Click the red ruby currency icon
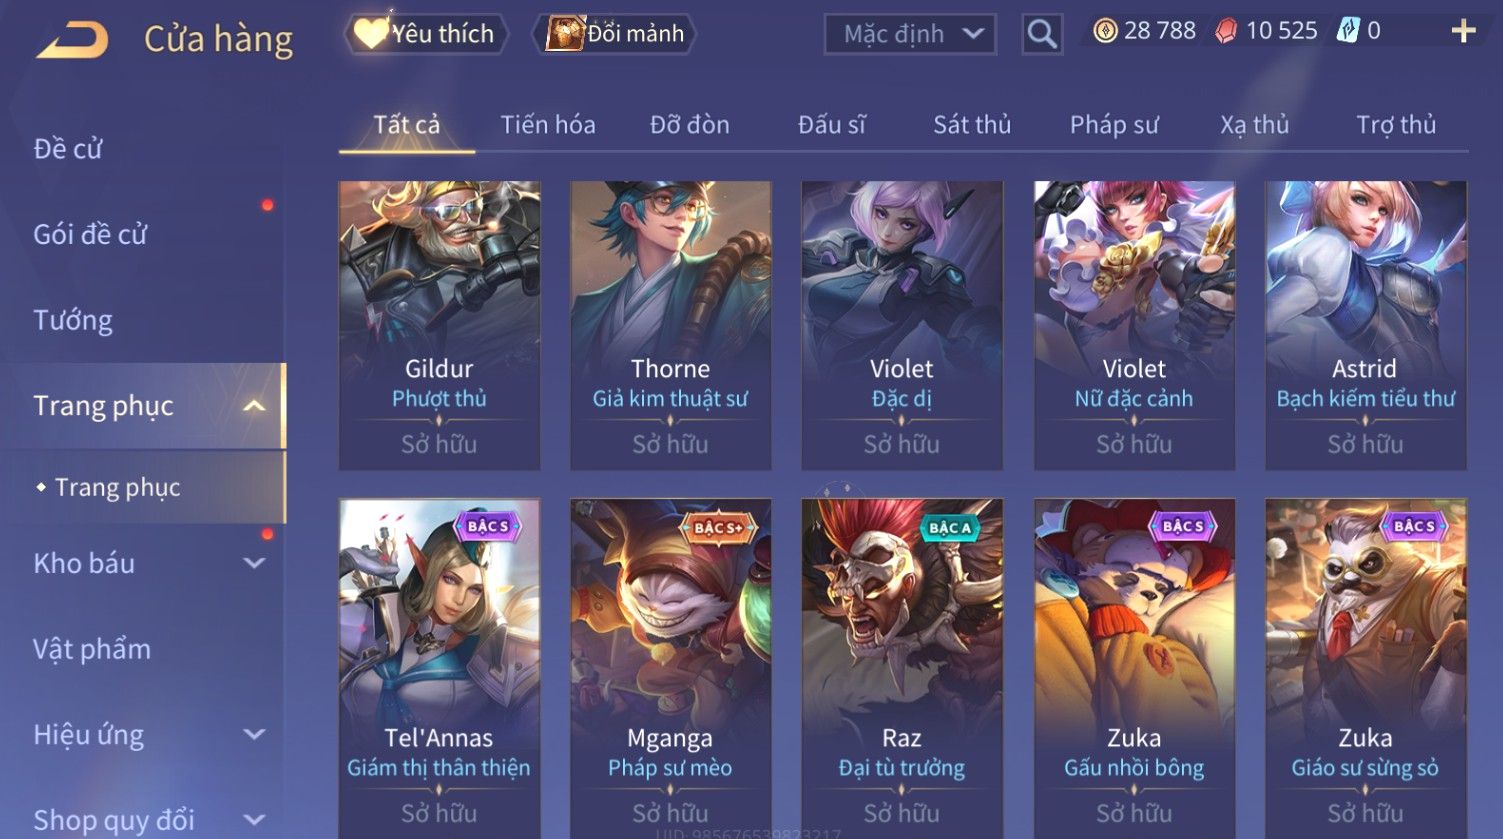Image resolution: width=1503 pixels, height=839 pixels. 1226,32
